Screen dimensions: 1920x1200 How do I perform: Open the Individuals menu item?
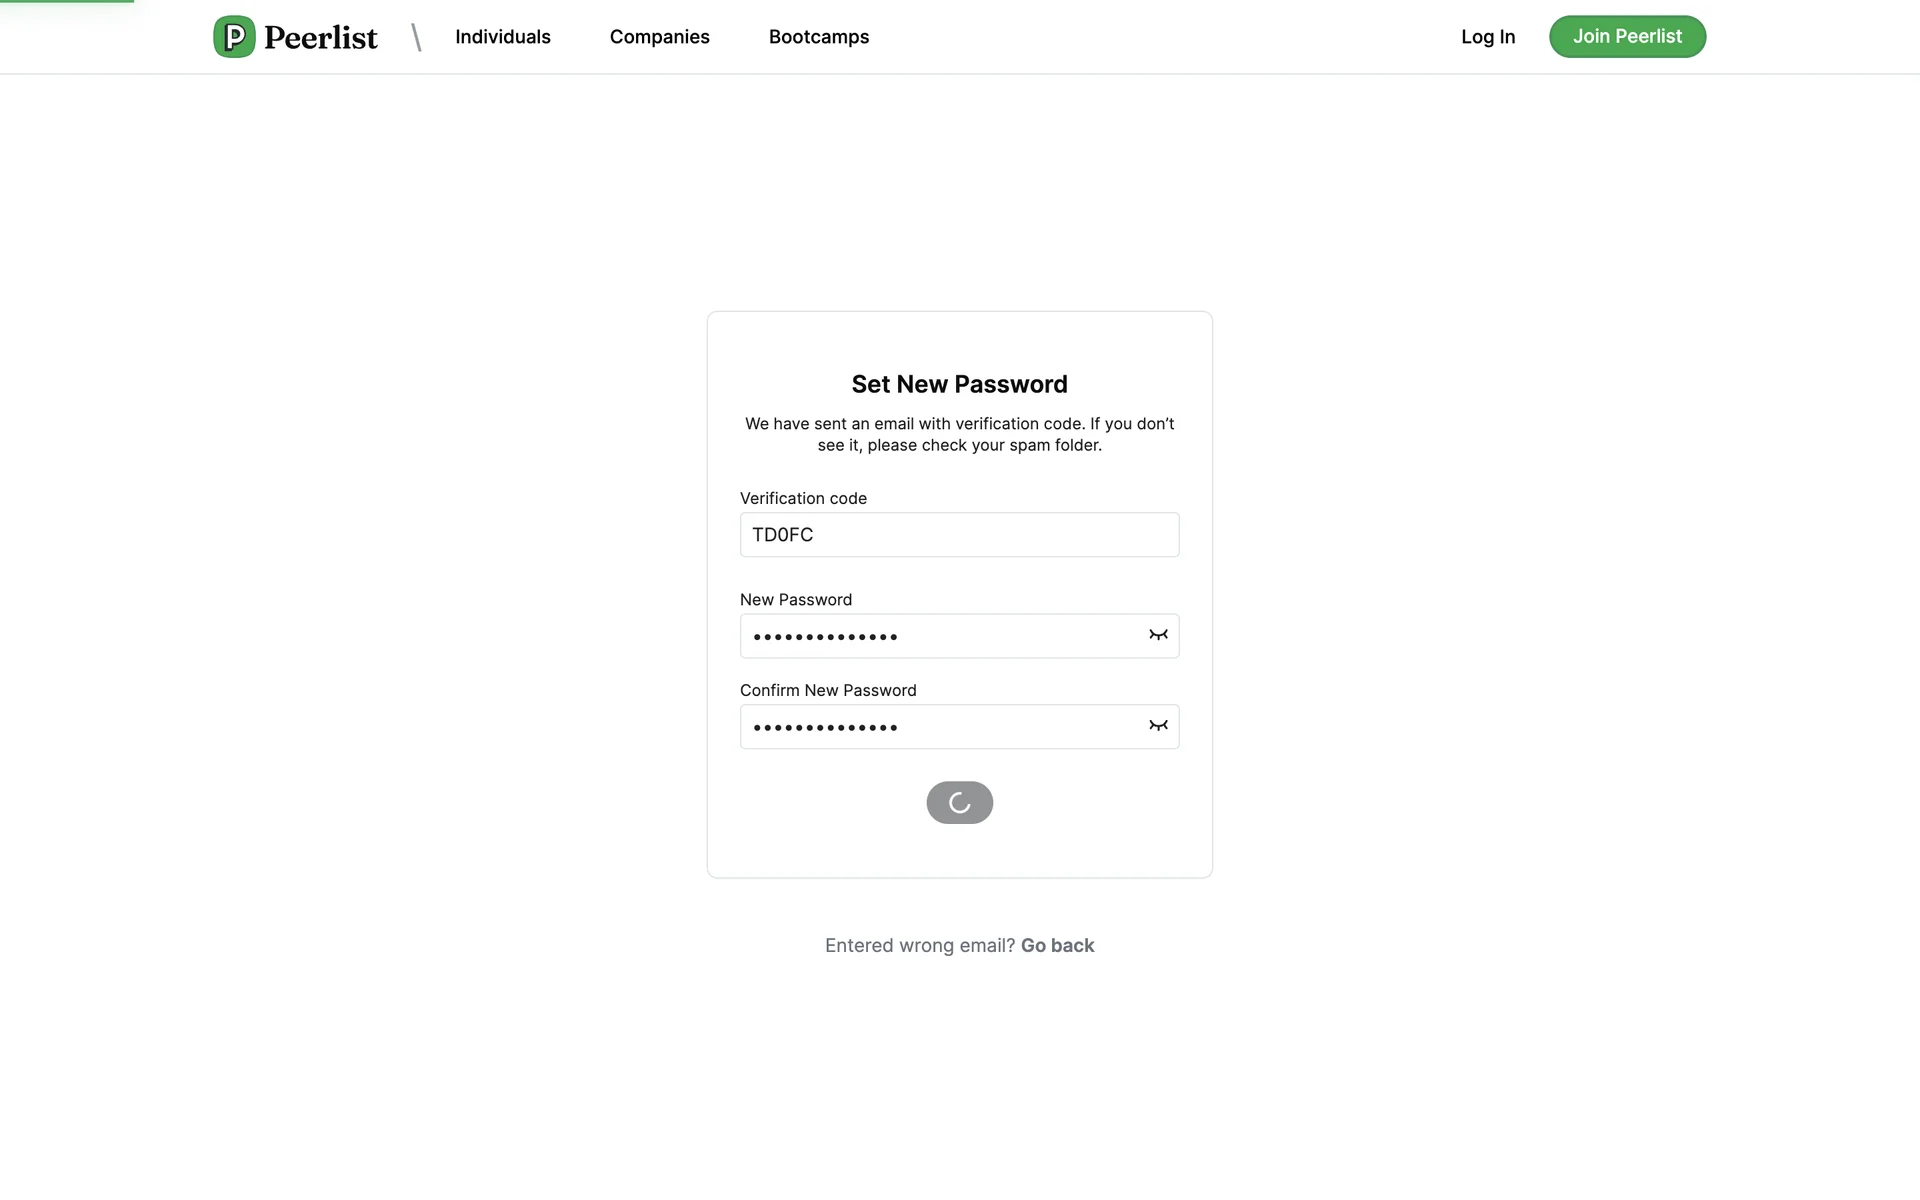tap(502, 37)
